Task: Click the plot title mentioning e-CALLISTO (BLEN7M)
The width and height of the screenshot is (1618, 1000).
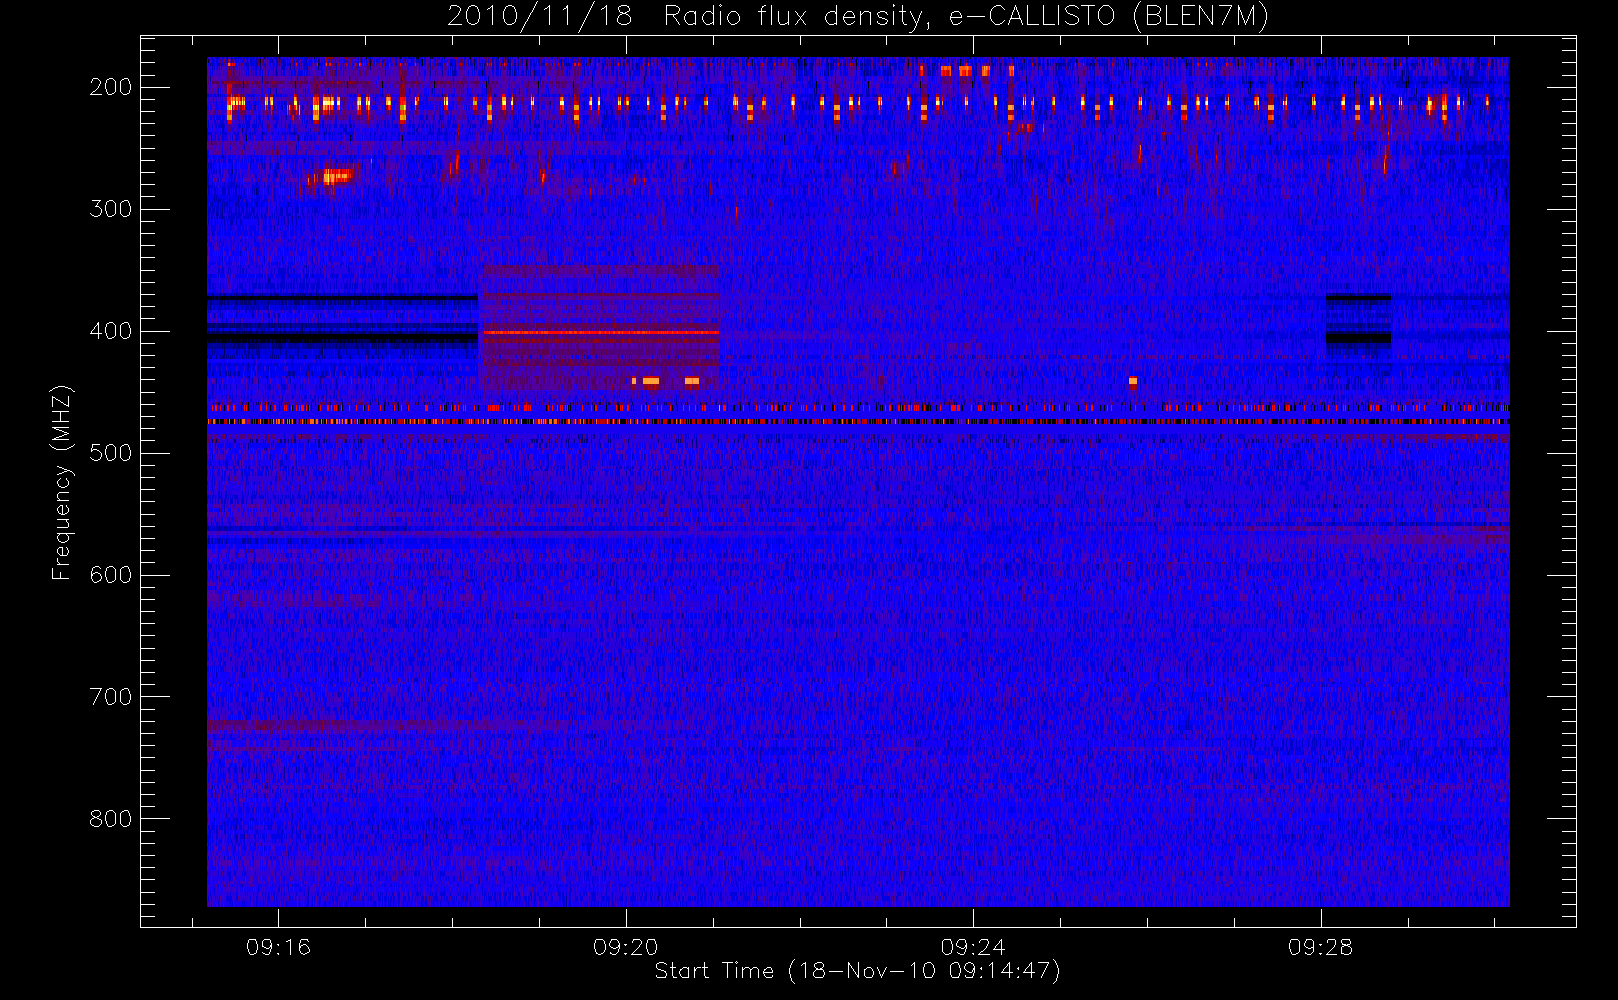Action: [858, 17]
